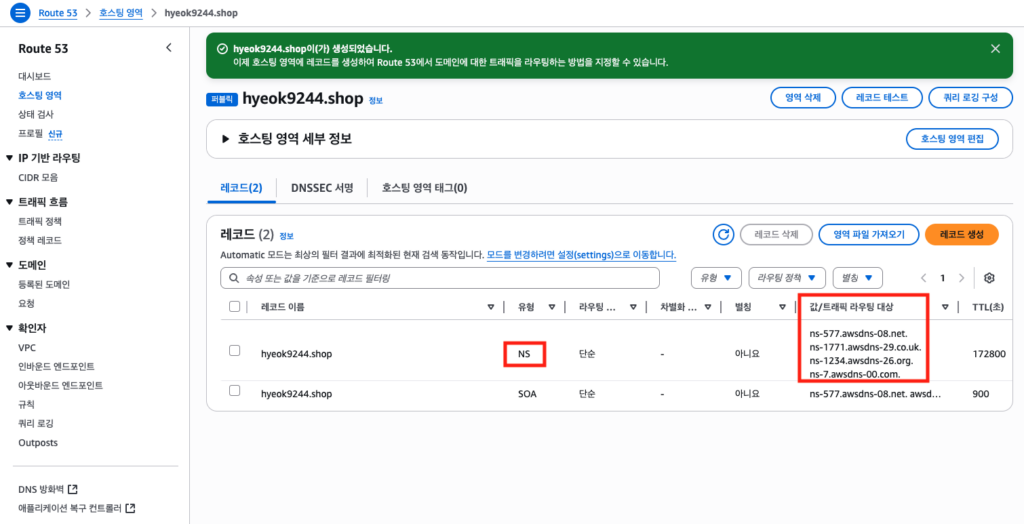Click the 영역 파일 가져오기 button
1024x524 pixels.
[868, 234]
